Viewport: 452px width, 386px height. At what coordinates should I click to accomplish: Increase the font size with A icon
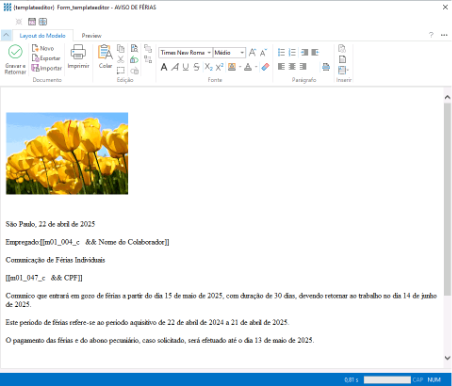(x=252, y=52)
